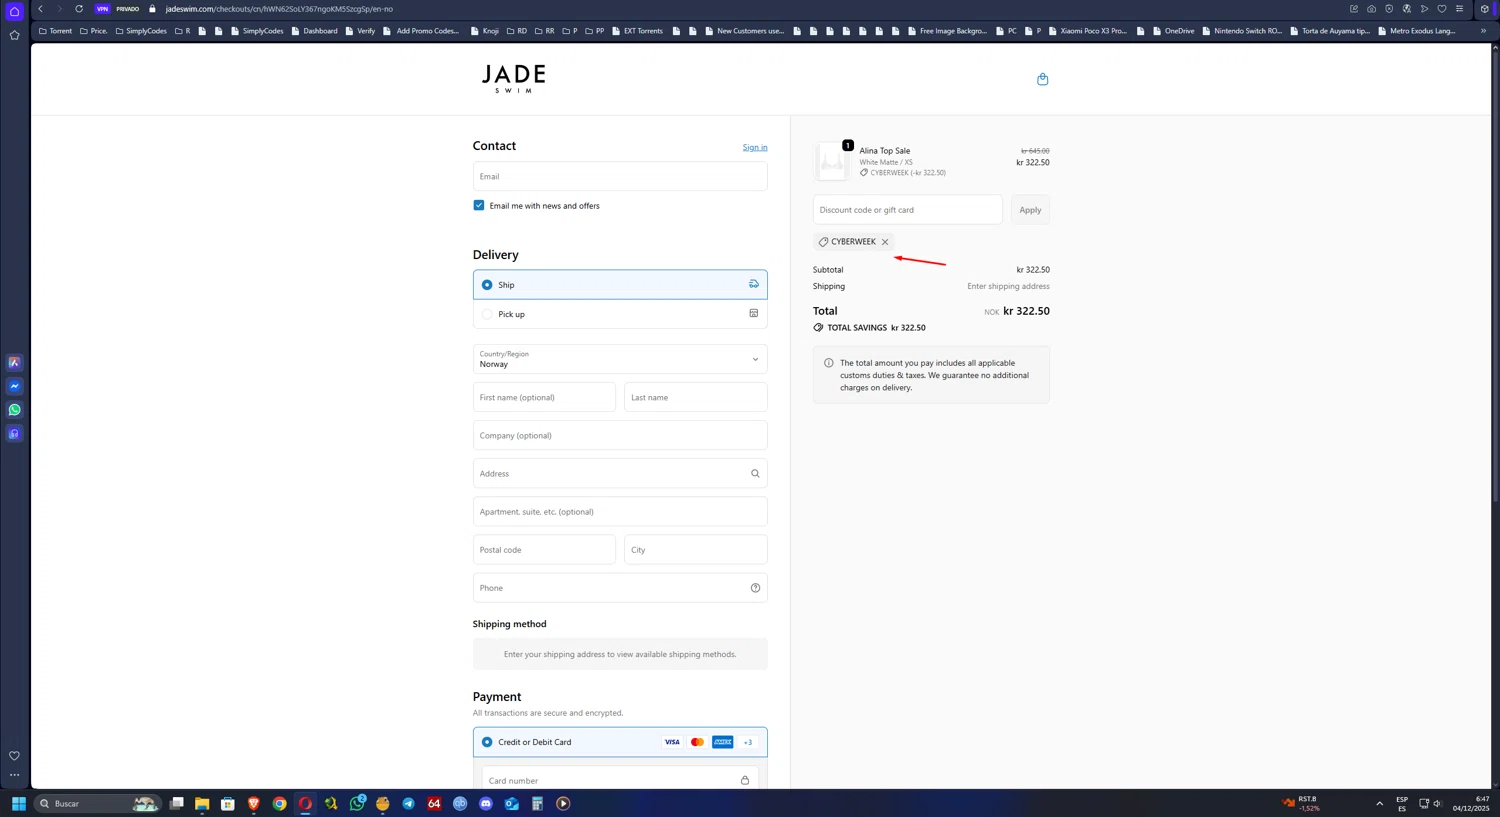Screen dimensions: 1500x817
Task: Click the Discount code or gift card field
Action: point(907,210)
